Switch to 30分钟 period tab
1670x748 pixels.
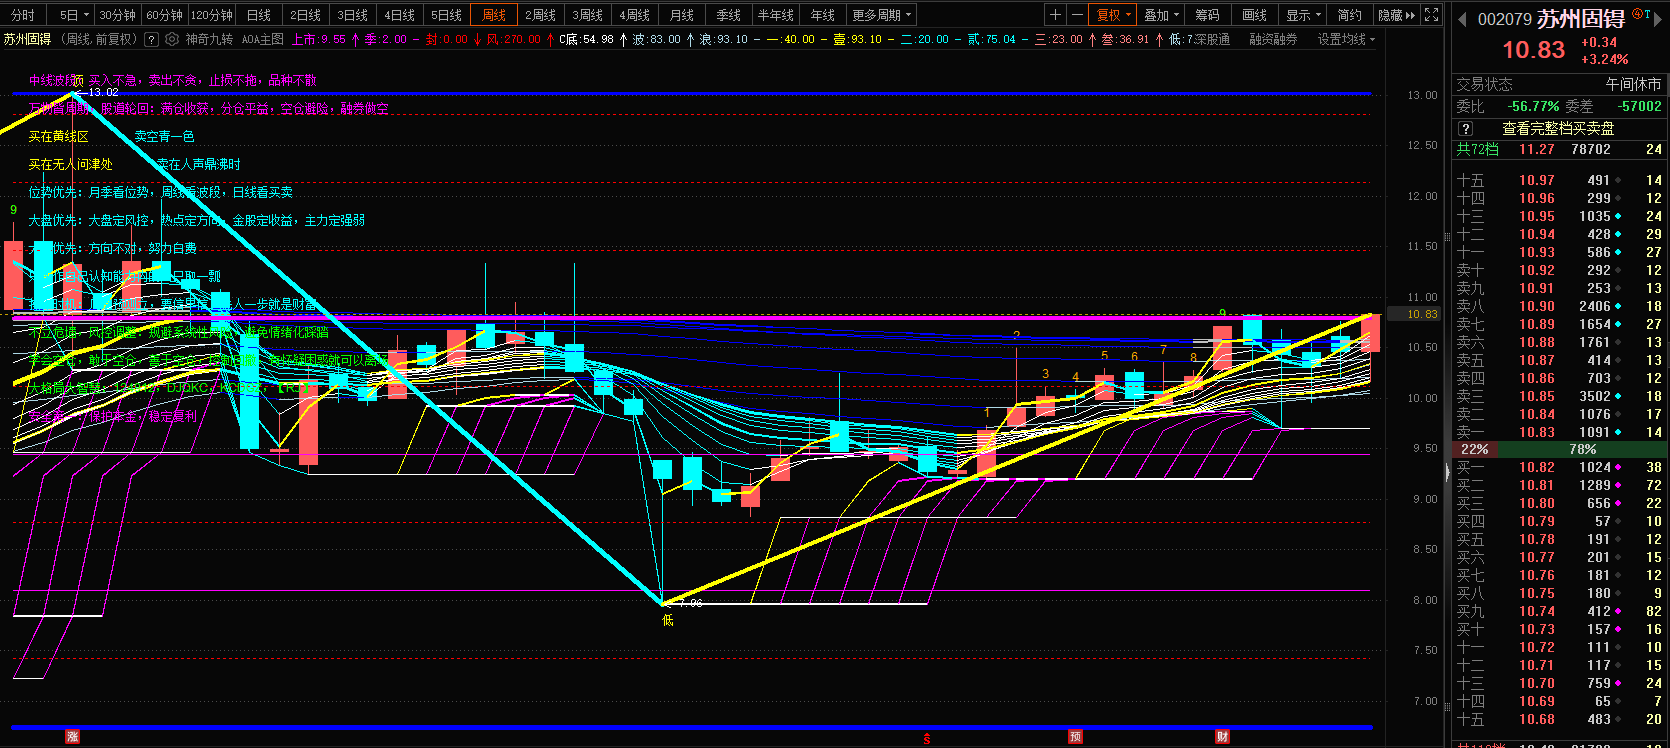click(x=118, y=15)
